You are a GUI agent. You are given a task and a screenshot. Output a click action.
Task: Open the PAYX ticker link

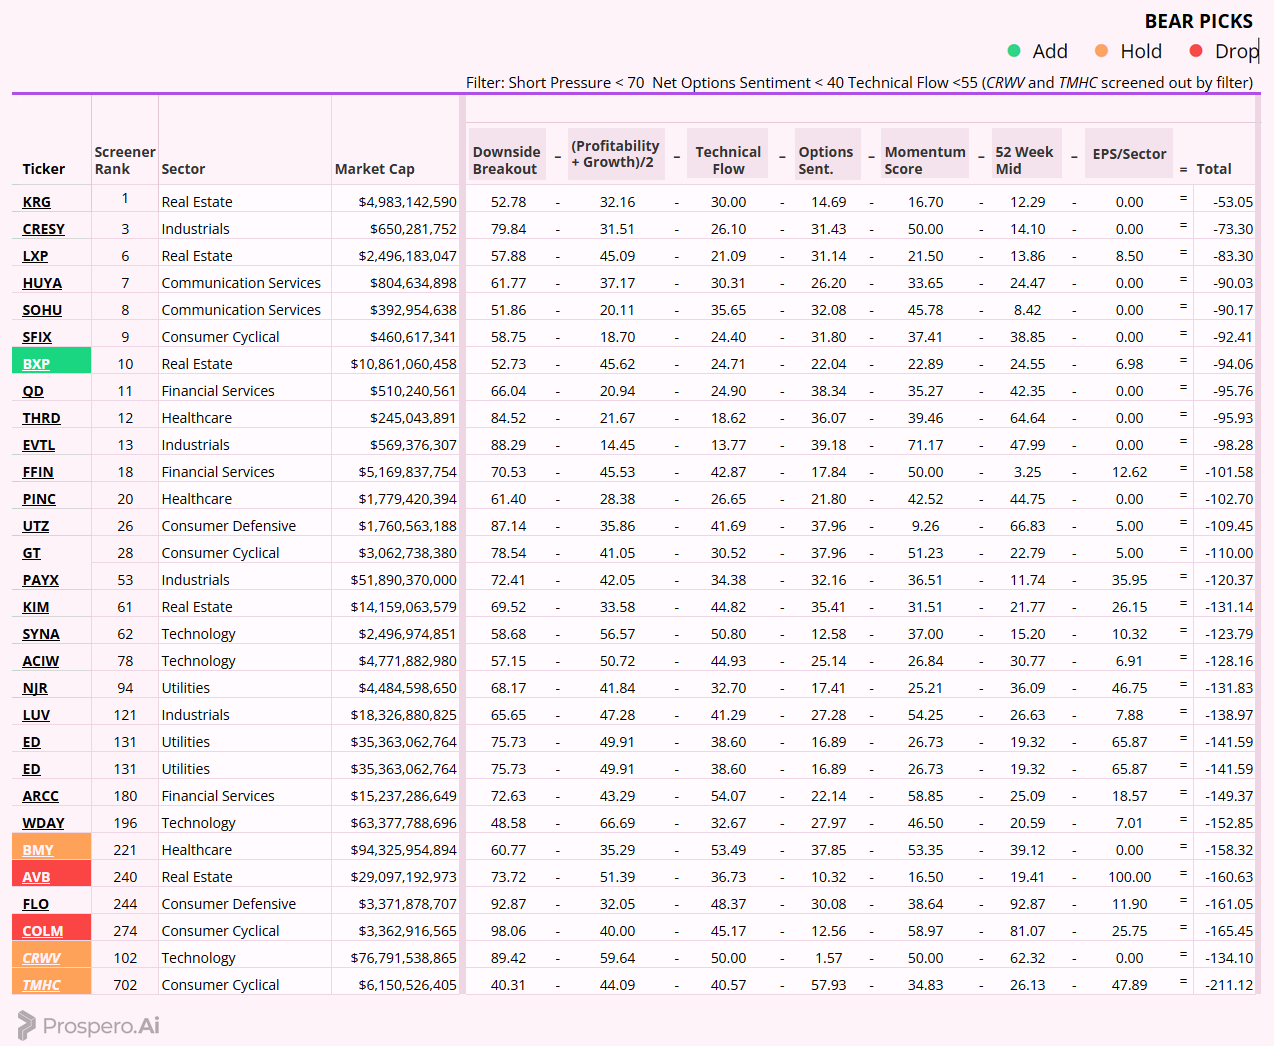(x=41, y=580)
